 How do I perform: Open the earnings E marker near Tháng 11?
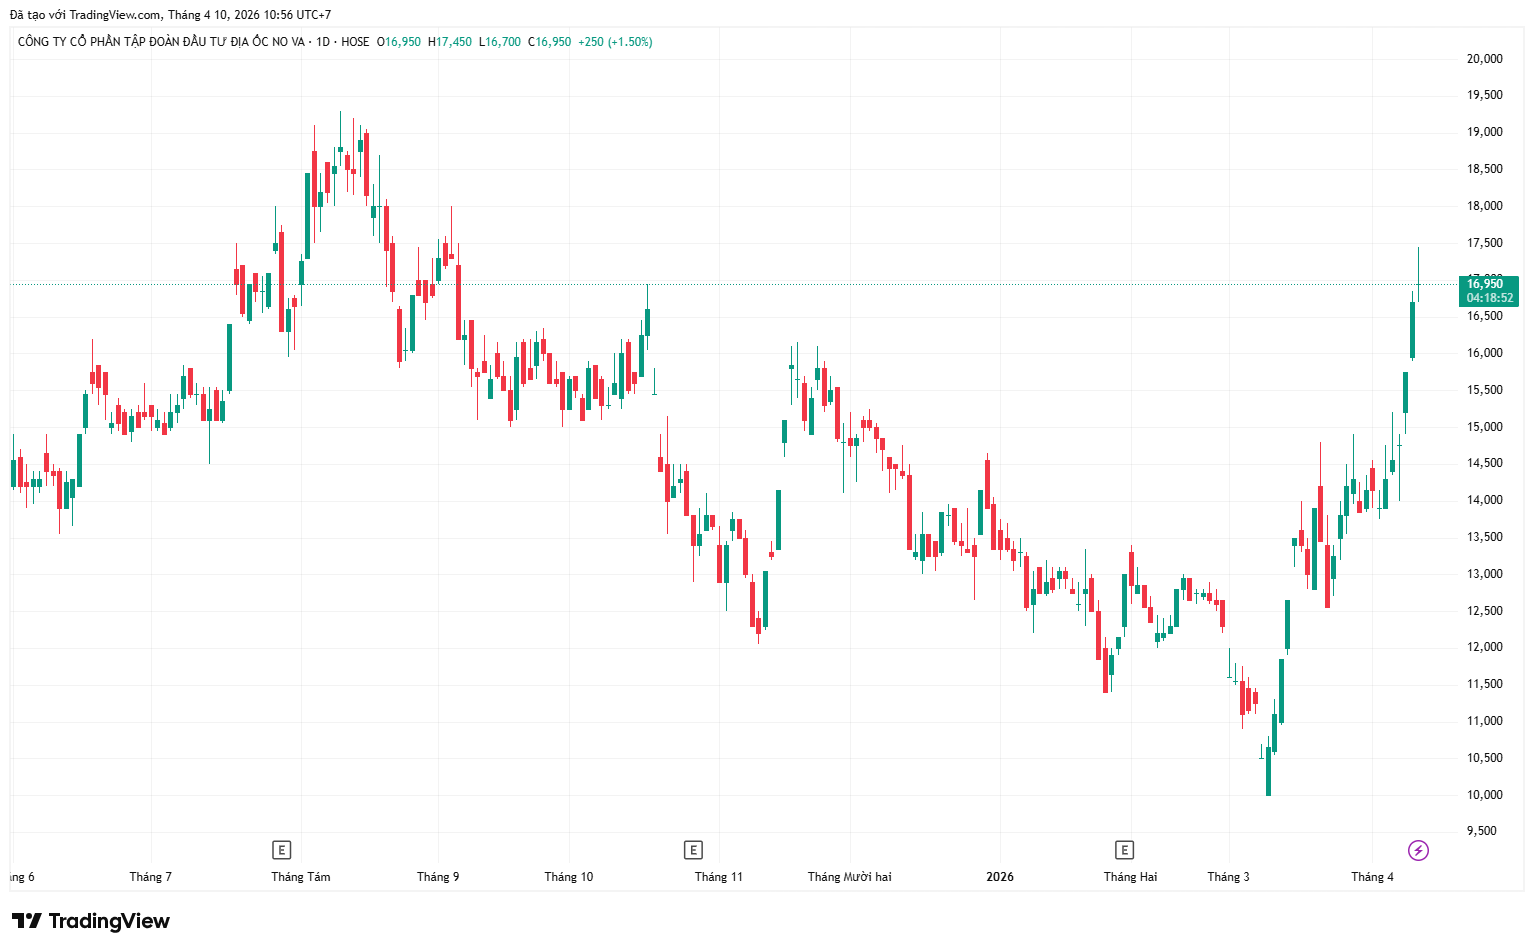coord(693,850)
